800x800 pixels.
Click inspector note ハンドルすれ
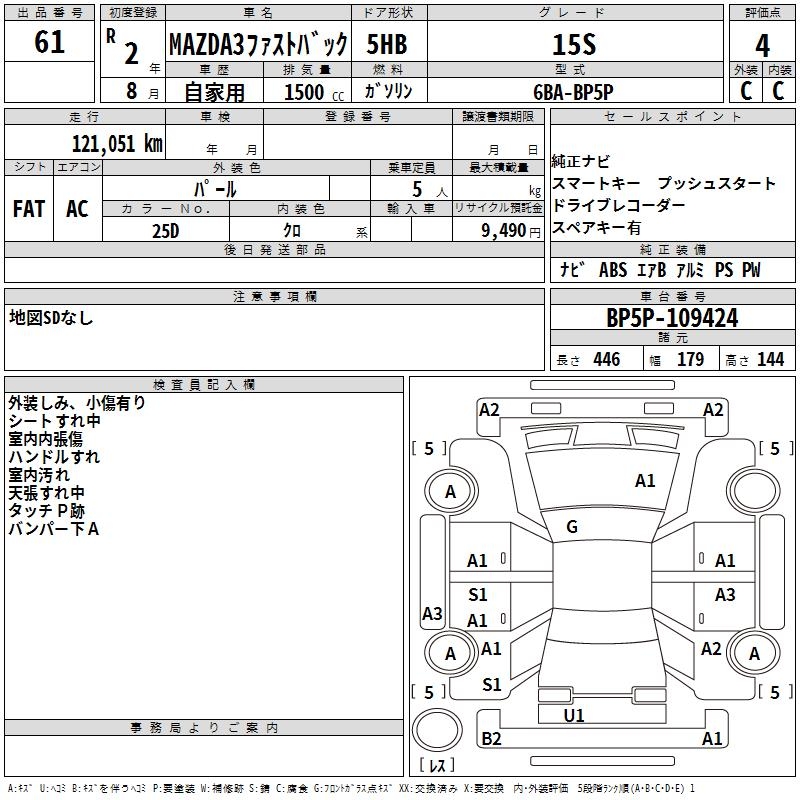54,457
